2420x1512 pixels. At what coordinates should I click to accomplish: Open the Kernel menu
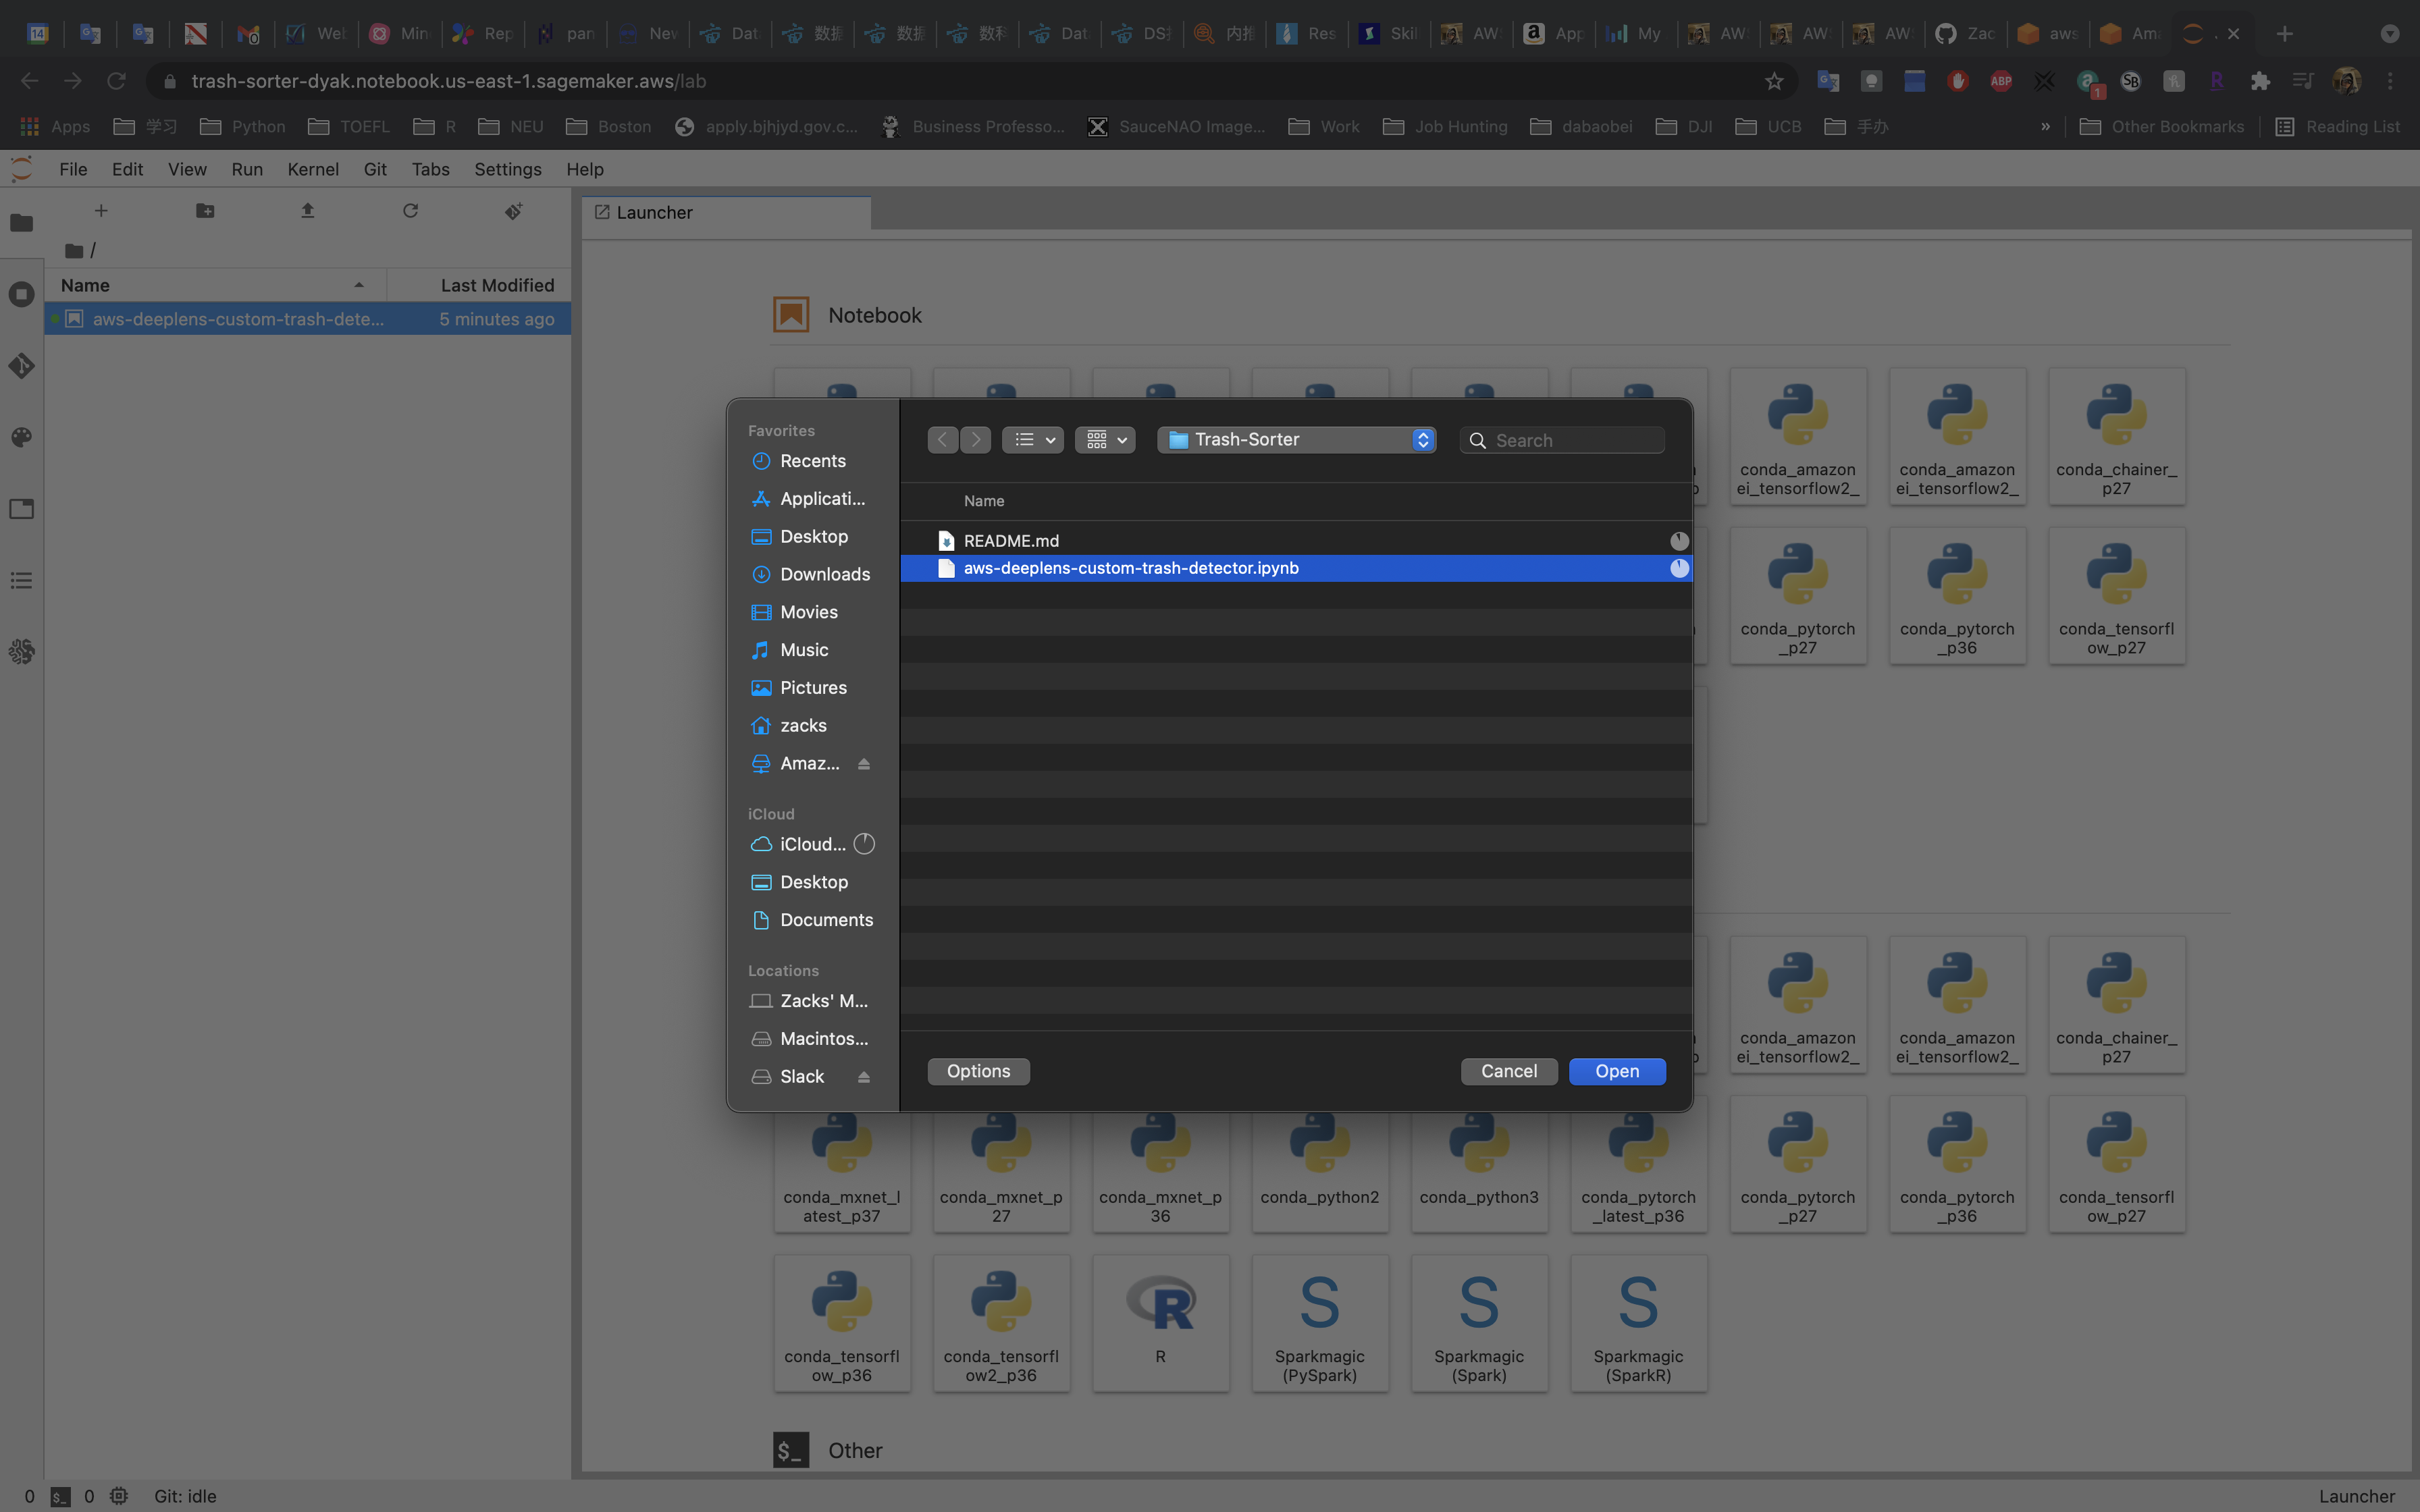[312, 169]
